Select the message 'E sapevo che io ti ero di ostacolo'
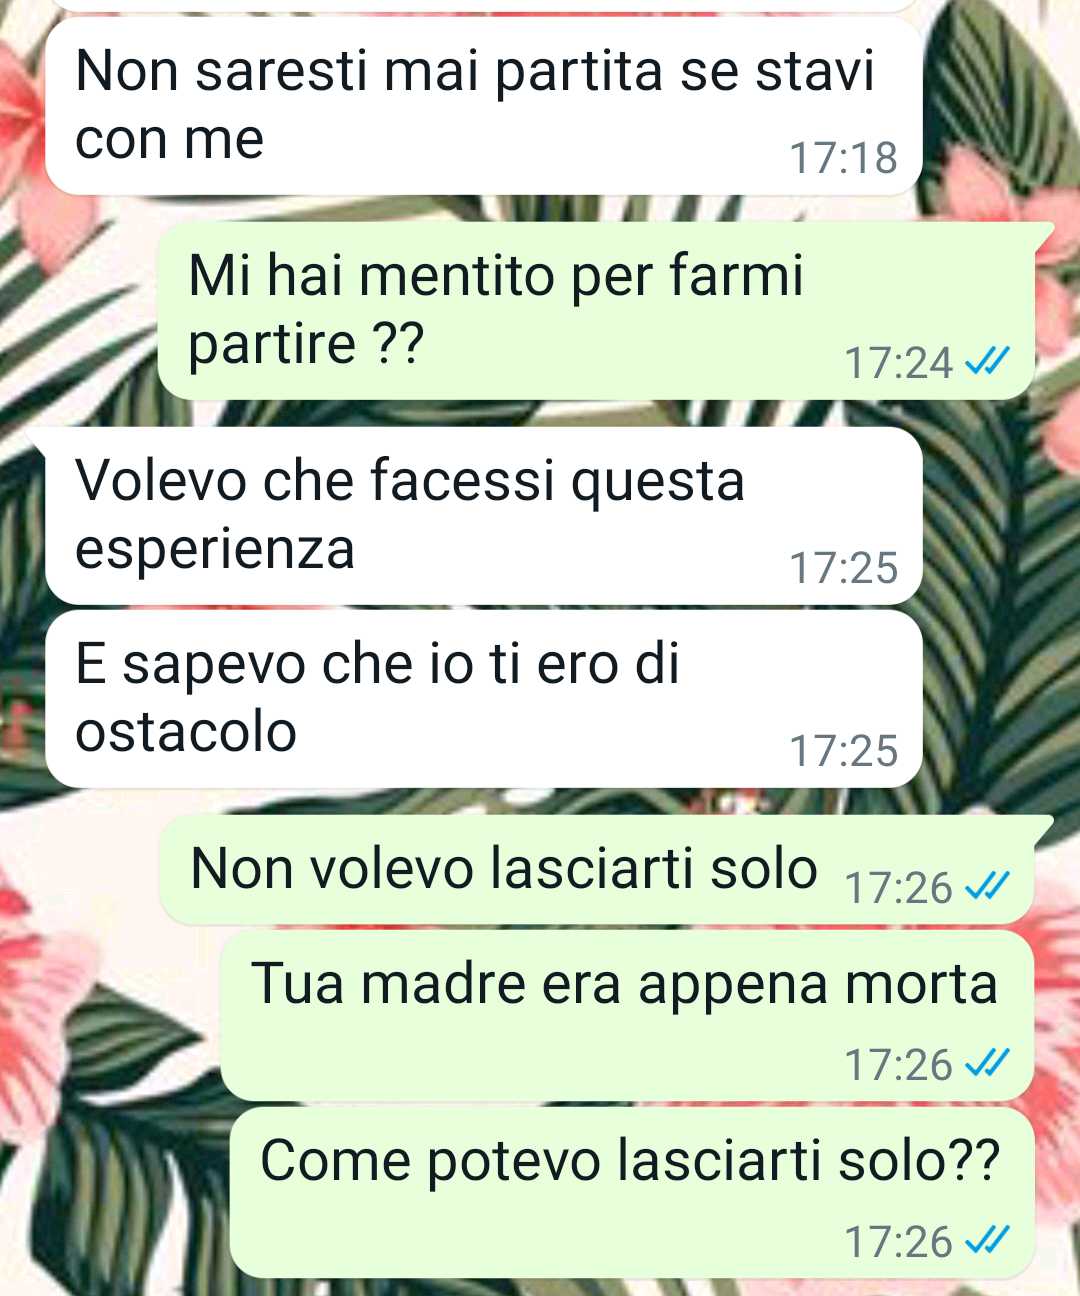The height and width of the screenshot is (1296, 1080). [x=483, y=699]
